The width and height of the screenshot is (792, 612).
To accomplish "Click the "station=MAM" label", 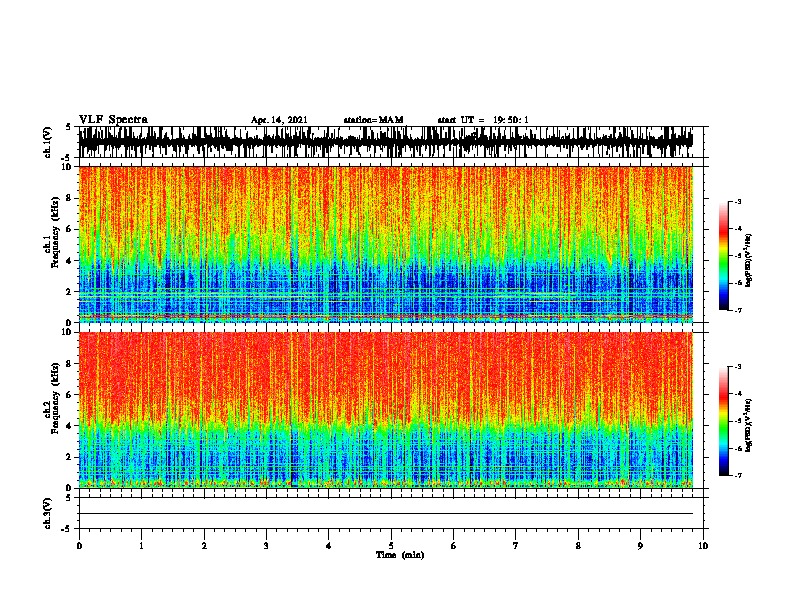I will click(373, 120).
